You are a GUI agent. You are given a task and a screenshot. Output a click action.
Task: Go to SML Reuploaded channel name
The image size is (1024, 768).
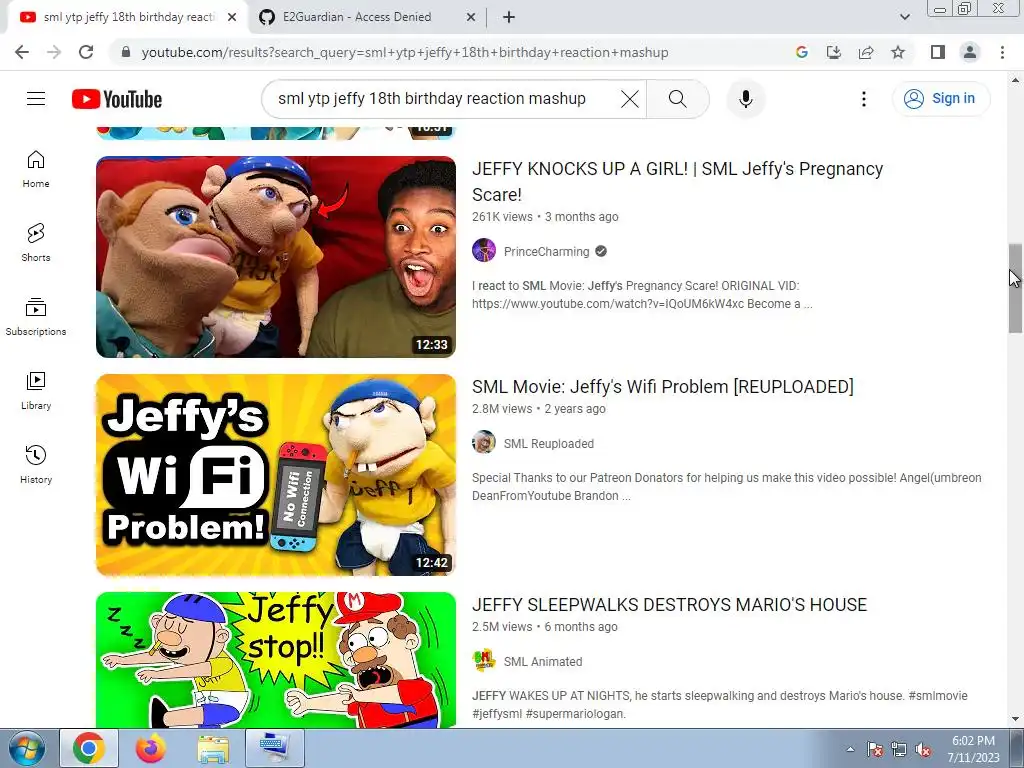point(549,443)
